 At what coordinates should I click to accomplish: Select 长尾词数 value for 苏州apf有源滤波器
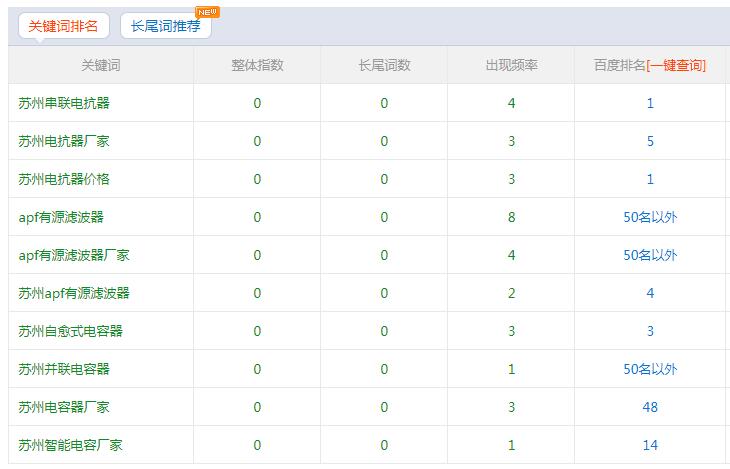coord(384,293)
